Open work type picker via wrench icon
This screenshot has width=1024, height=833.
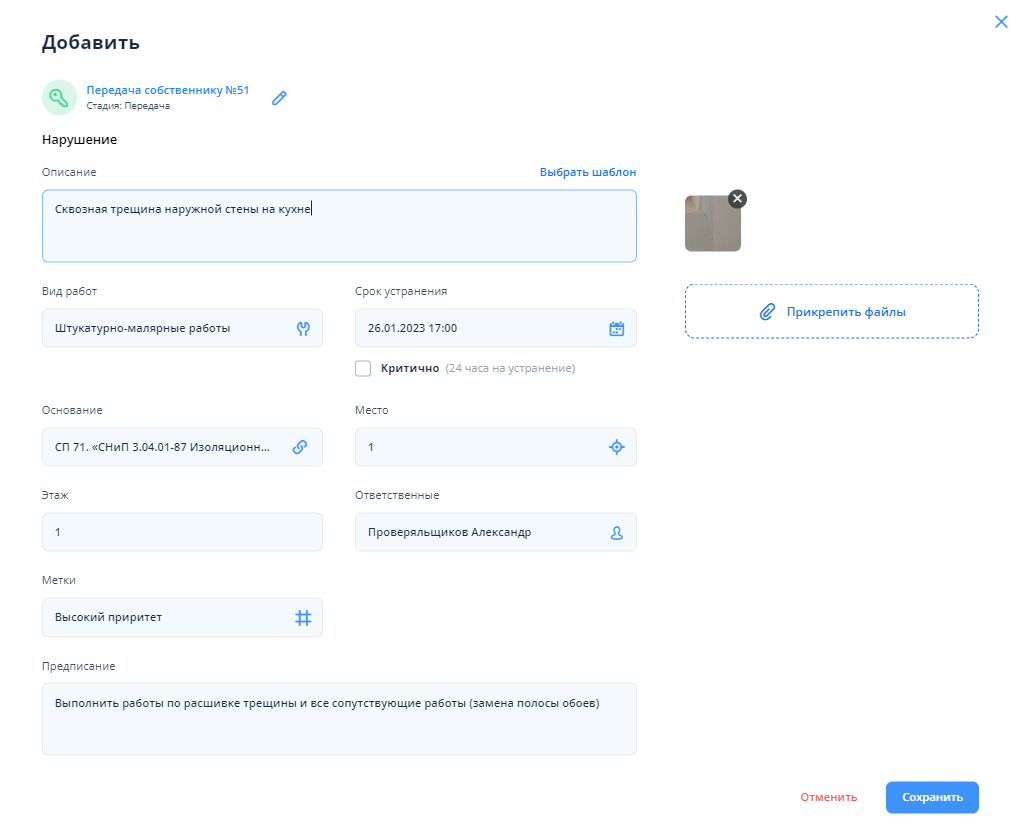(304, 328)
